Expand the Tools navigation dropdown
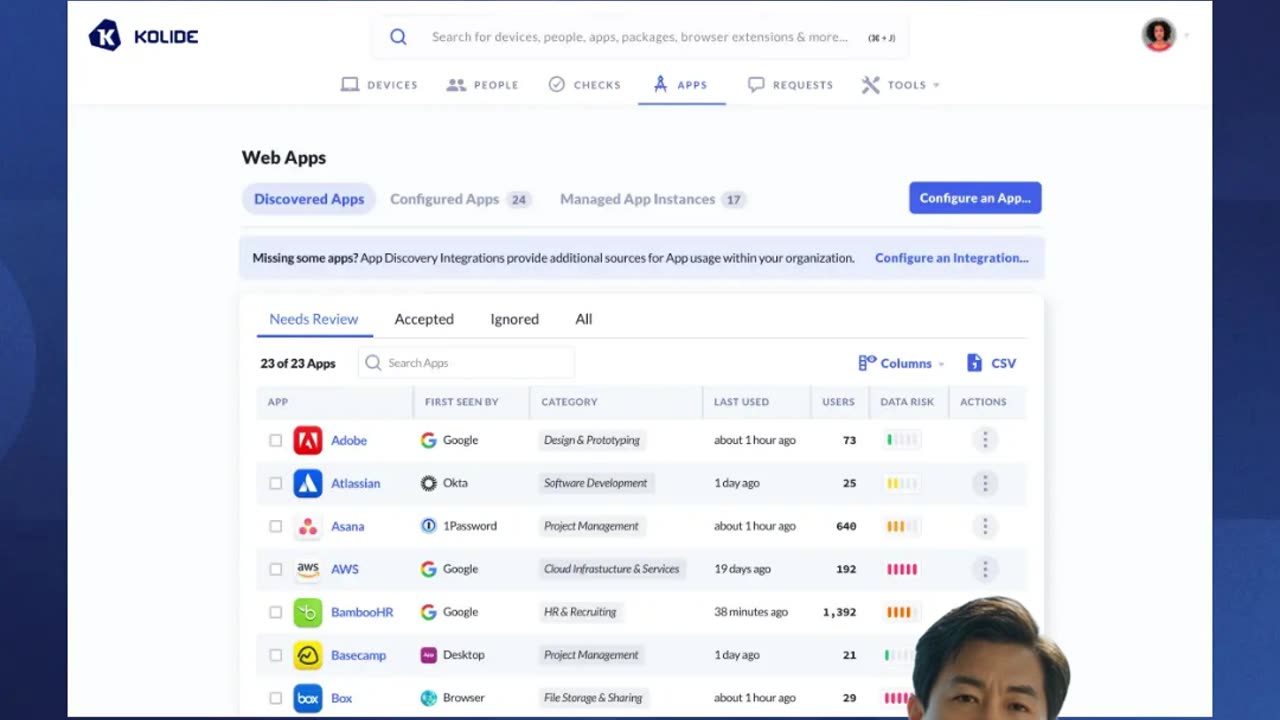The height and width of the screenshot is (720, 1280). [901, 85]
